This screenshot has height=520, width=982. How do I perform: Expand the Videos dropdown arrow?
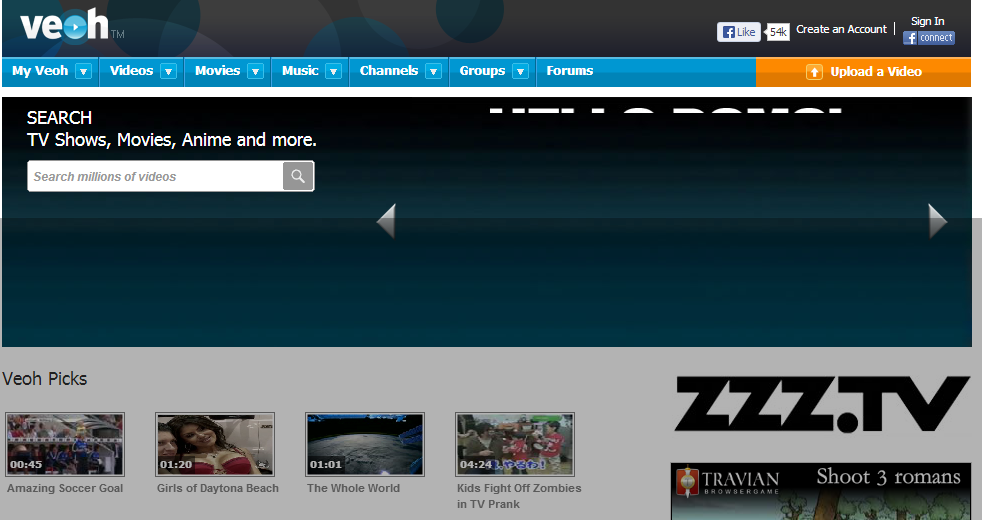pos(168,71)
